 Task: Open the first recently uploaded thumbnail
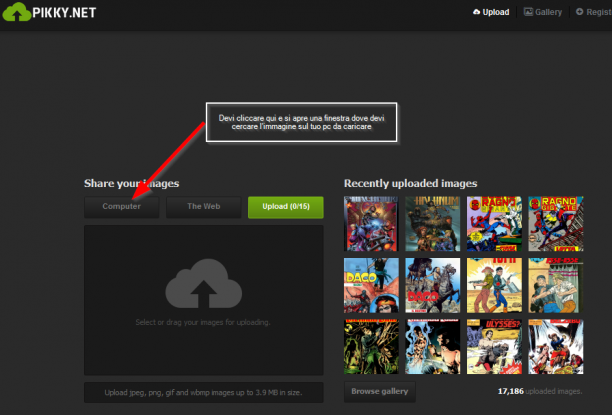click(371, 224)
